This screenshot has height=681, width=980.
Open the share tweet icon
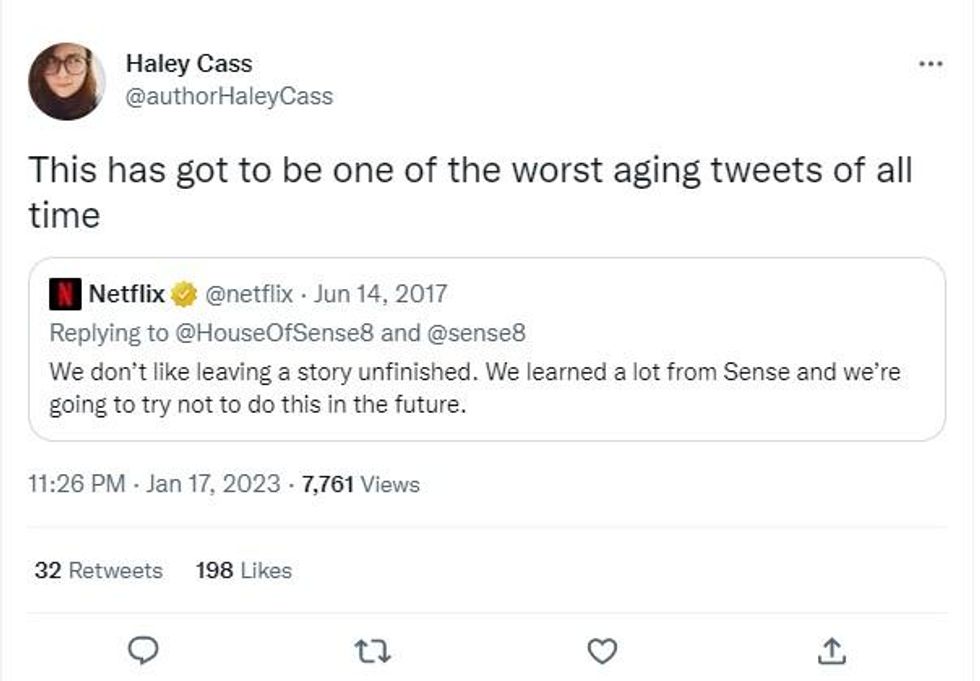tap(830, 652)
